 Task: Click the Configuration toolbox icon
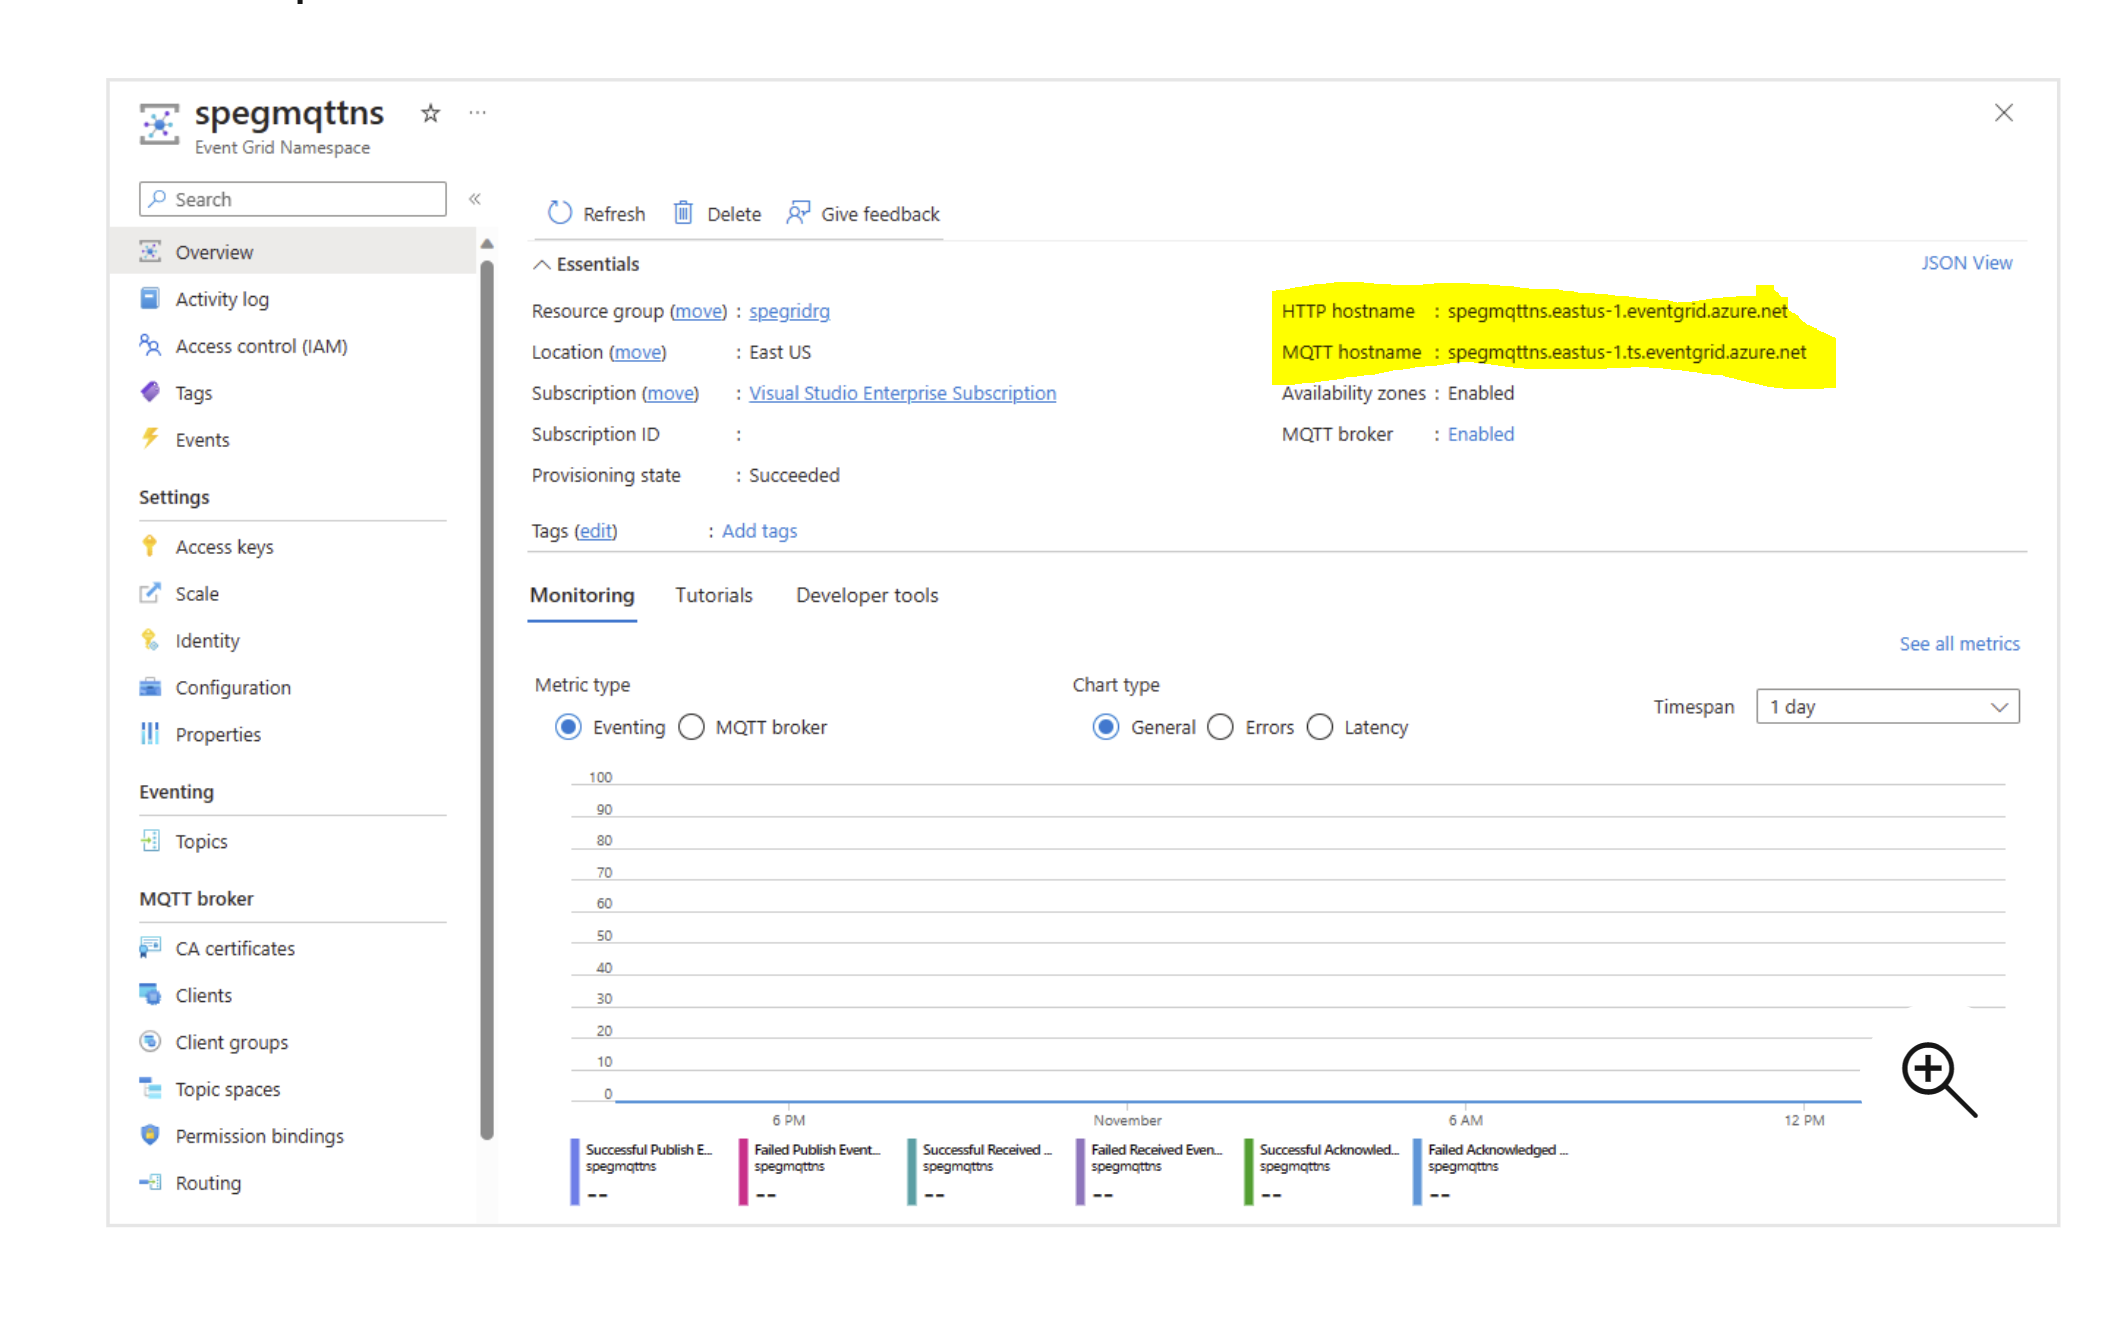[150, 687]
